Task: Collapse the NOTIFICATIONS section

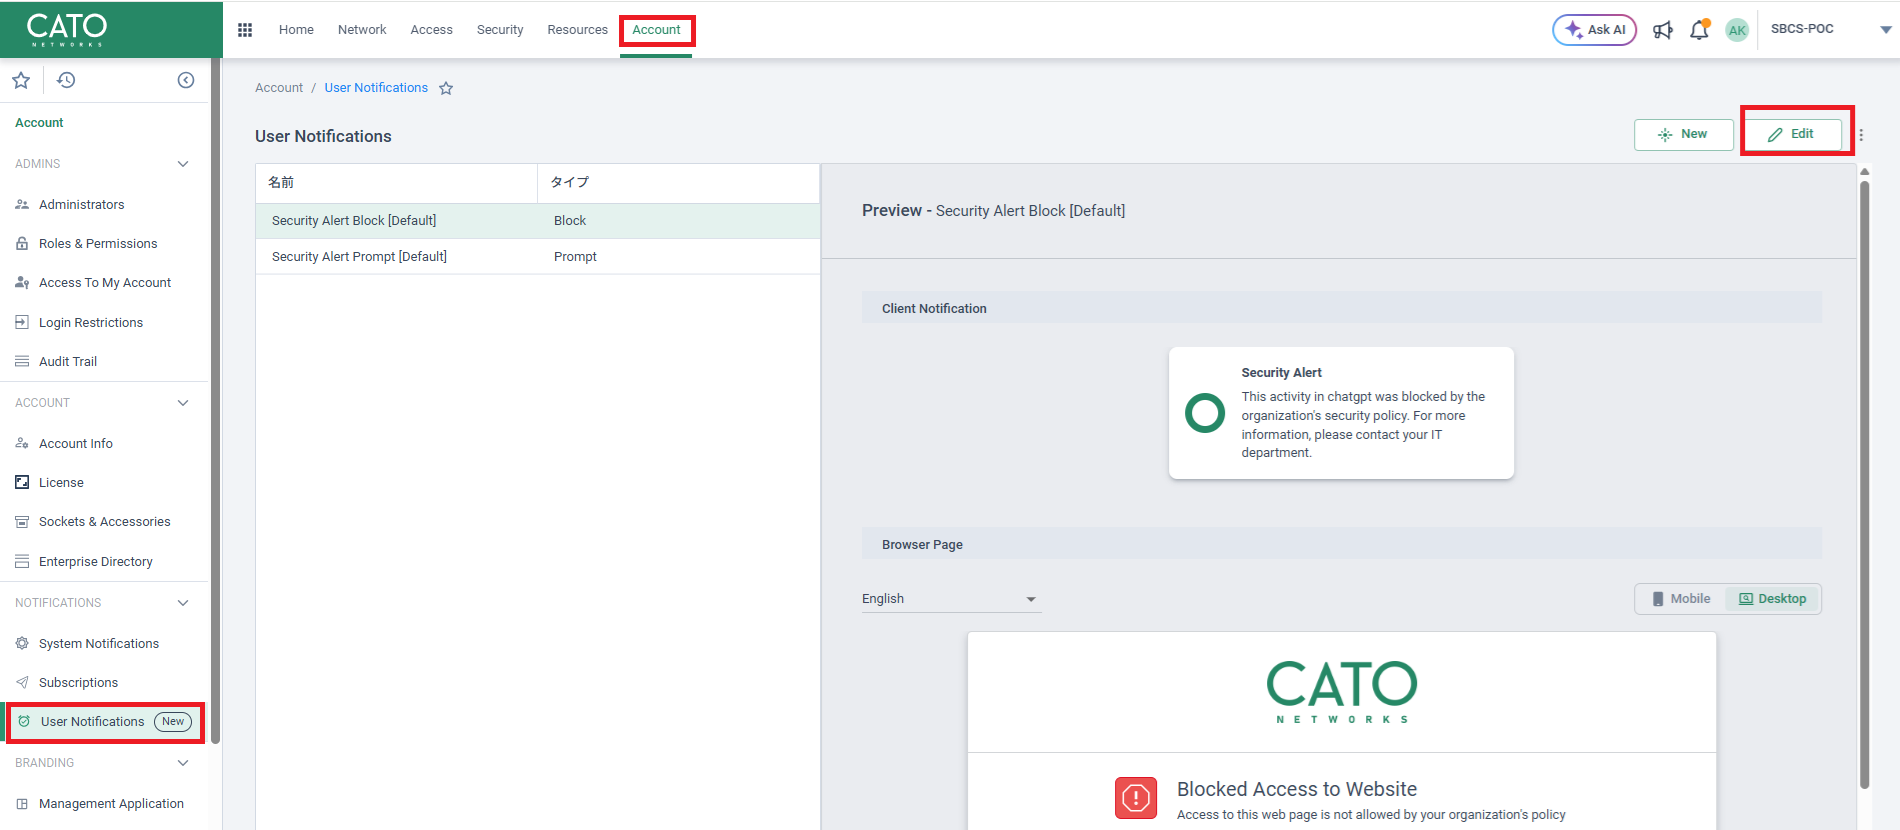Action: 183,603
